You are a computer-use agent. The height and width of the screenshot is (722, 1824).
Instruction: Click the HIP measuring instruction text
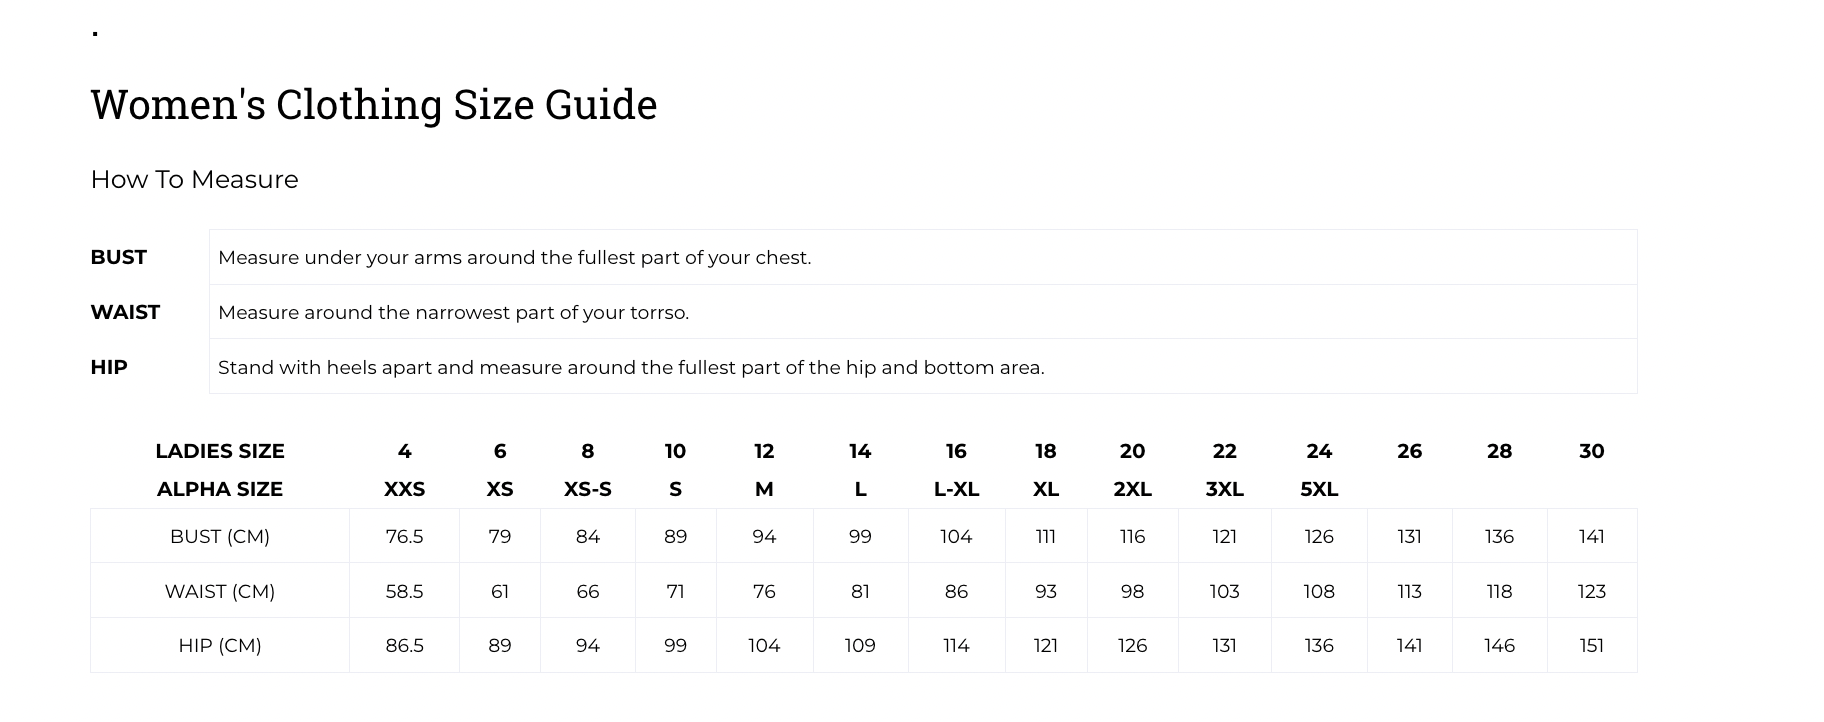631,368
